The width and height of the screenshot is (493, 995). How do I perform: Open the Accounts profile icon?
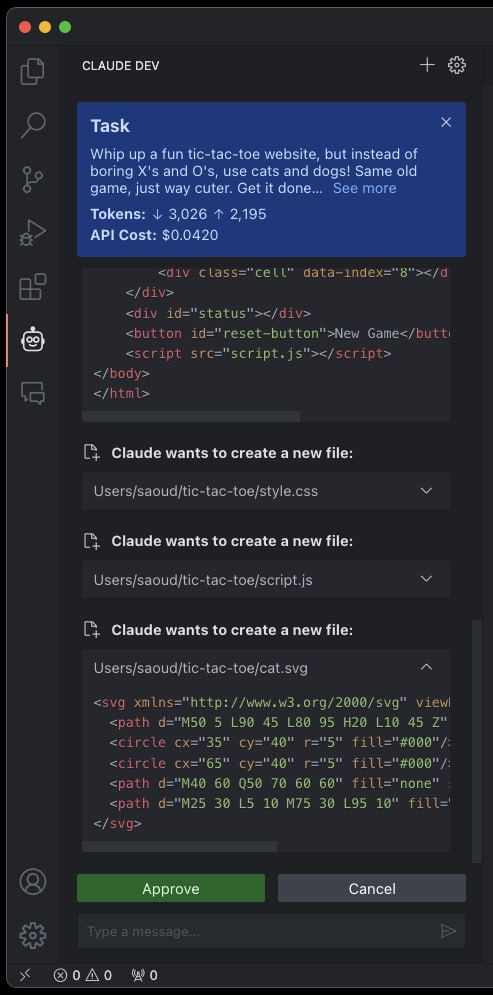32,881
